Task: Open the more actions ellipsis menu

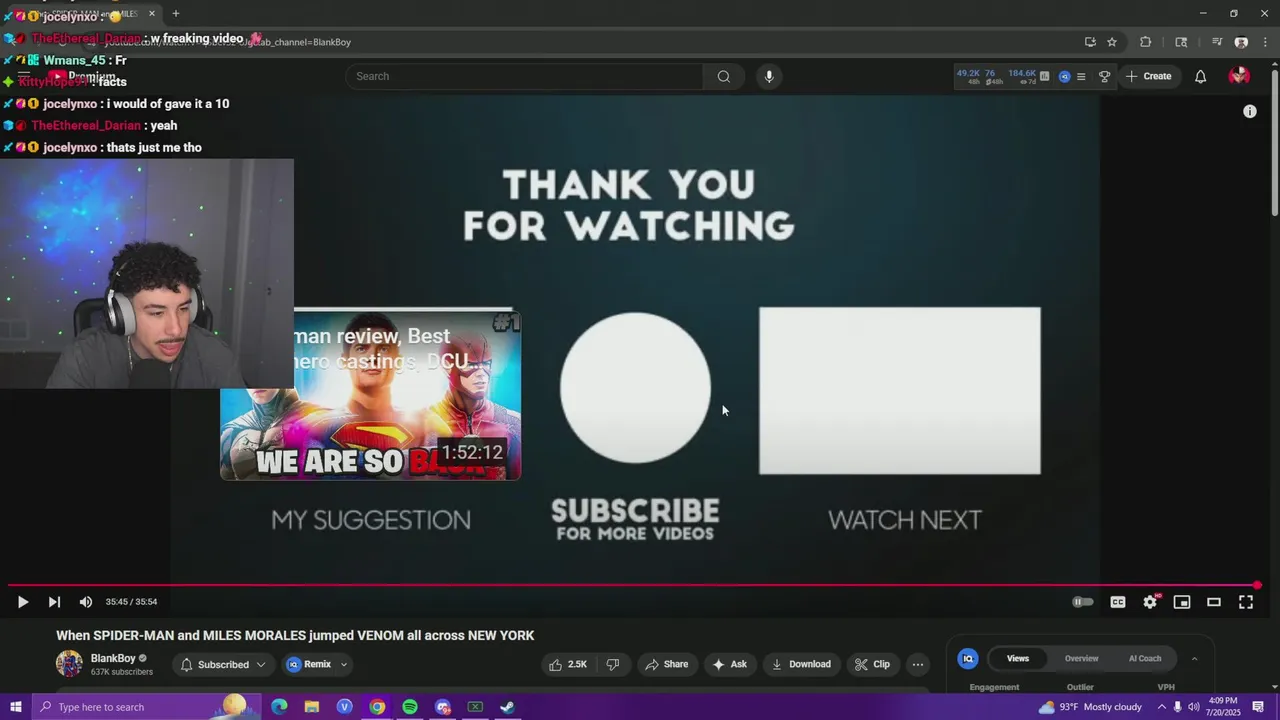Action: pos(917,664)
